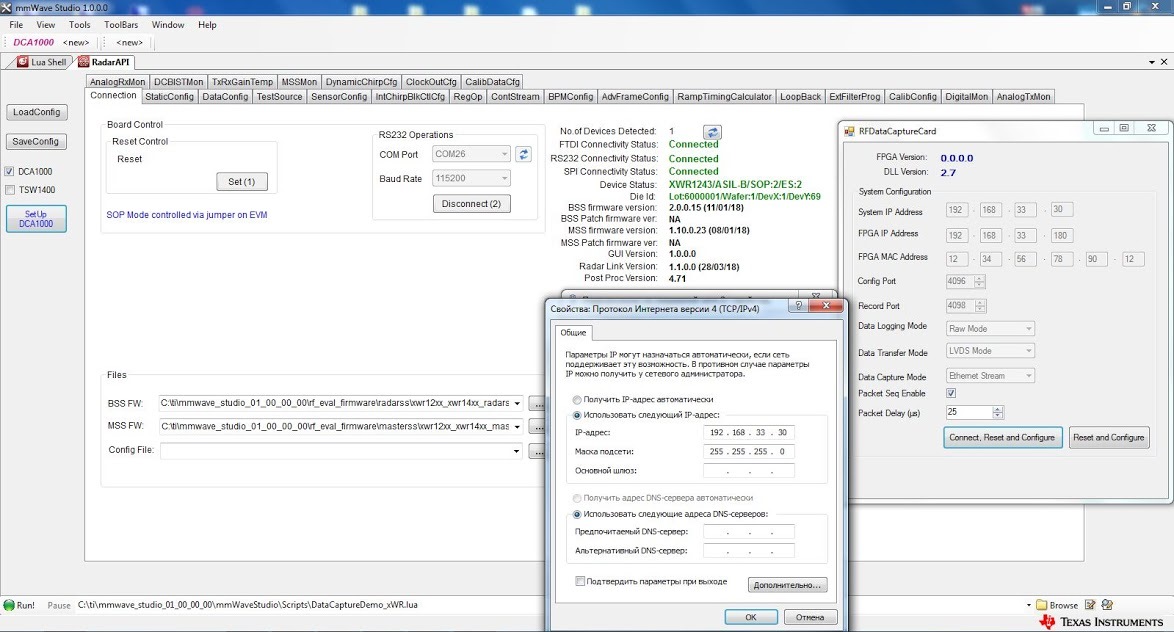The width and height of the screenshot is (1174, 632).
Task: Open the script edit icon beside Browse
Action: (x=1090, y=605)
